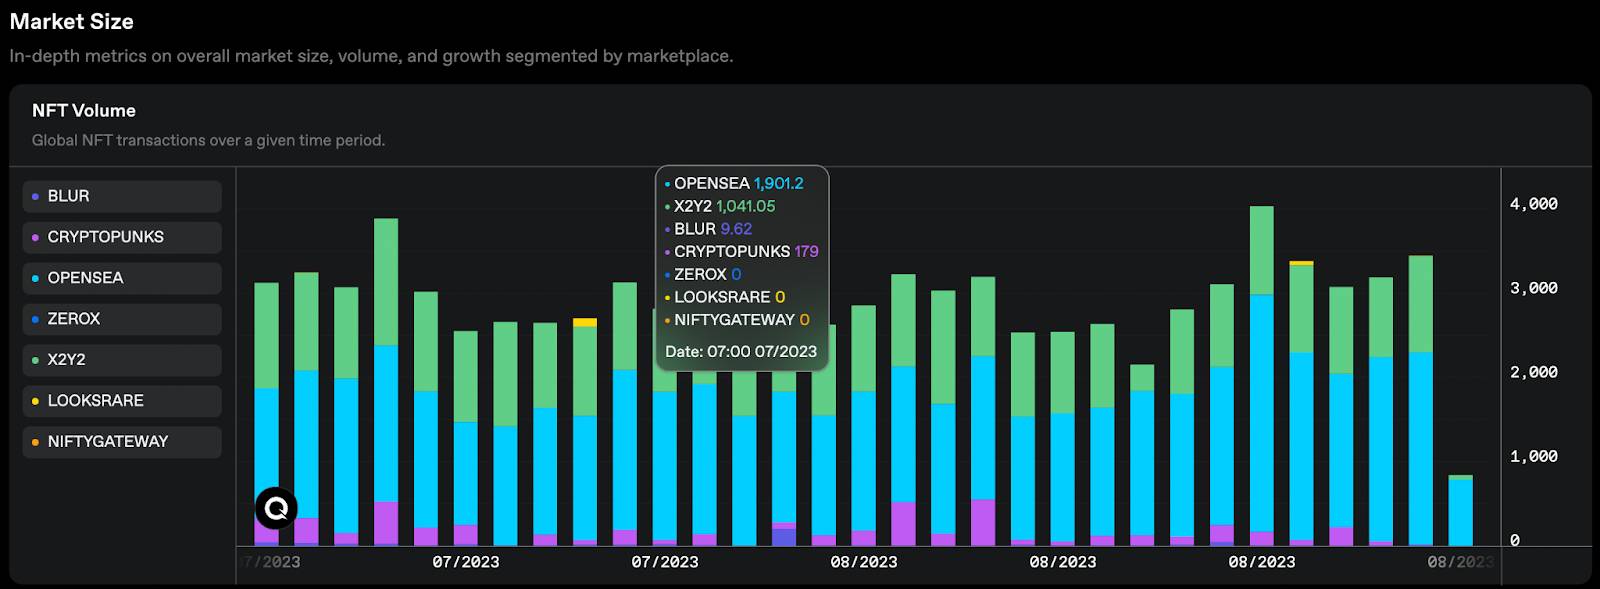The image size is (1600, 589).
Task: Click tooltip line LOOKSRARE 0
Action: (x=725, y=297)
